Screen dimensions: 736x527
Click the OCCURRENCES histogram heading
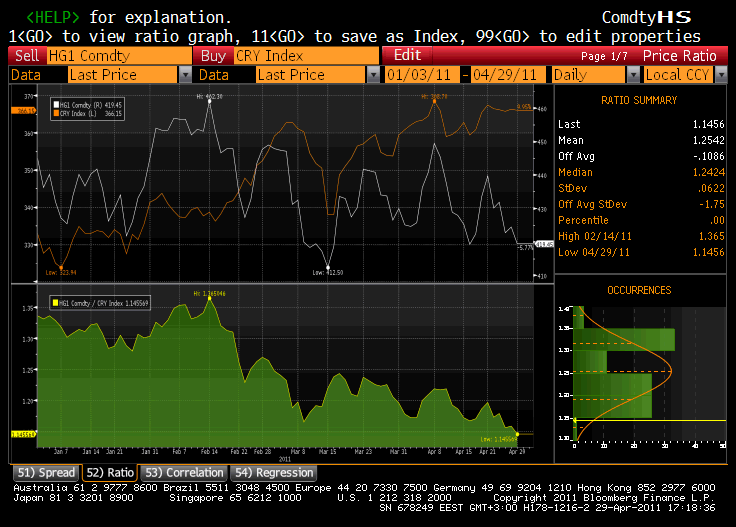[639, 290]
